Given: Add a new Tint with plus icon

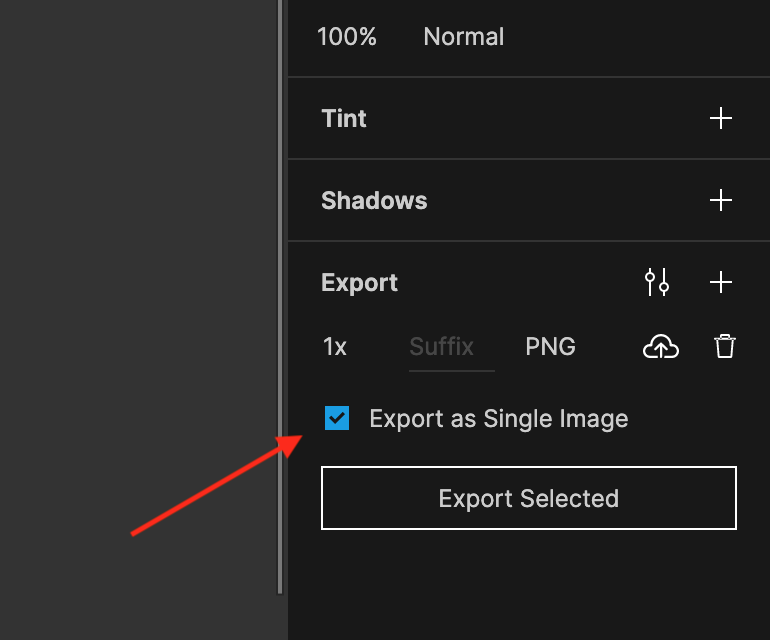Looking at the screenshot, I should coord(720,118).
